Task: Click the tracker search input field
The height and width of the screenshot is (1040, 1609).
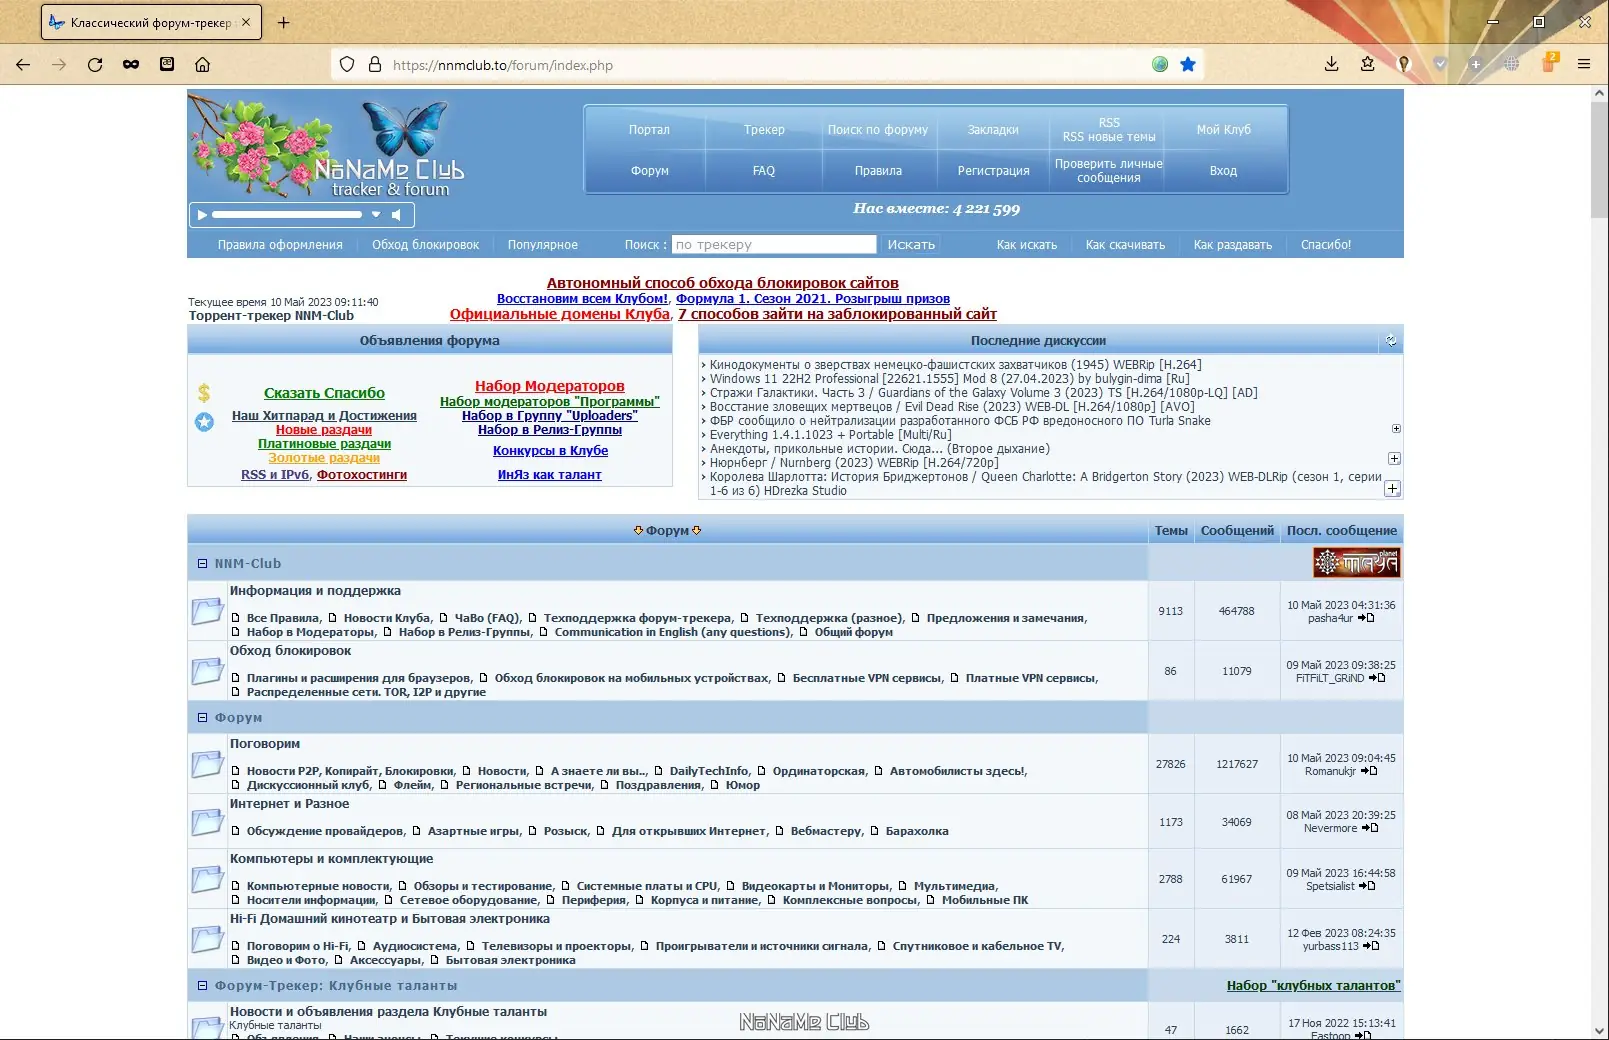Action: (774, 245)
